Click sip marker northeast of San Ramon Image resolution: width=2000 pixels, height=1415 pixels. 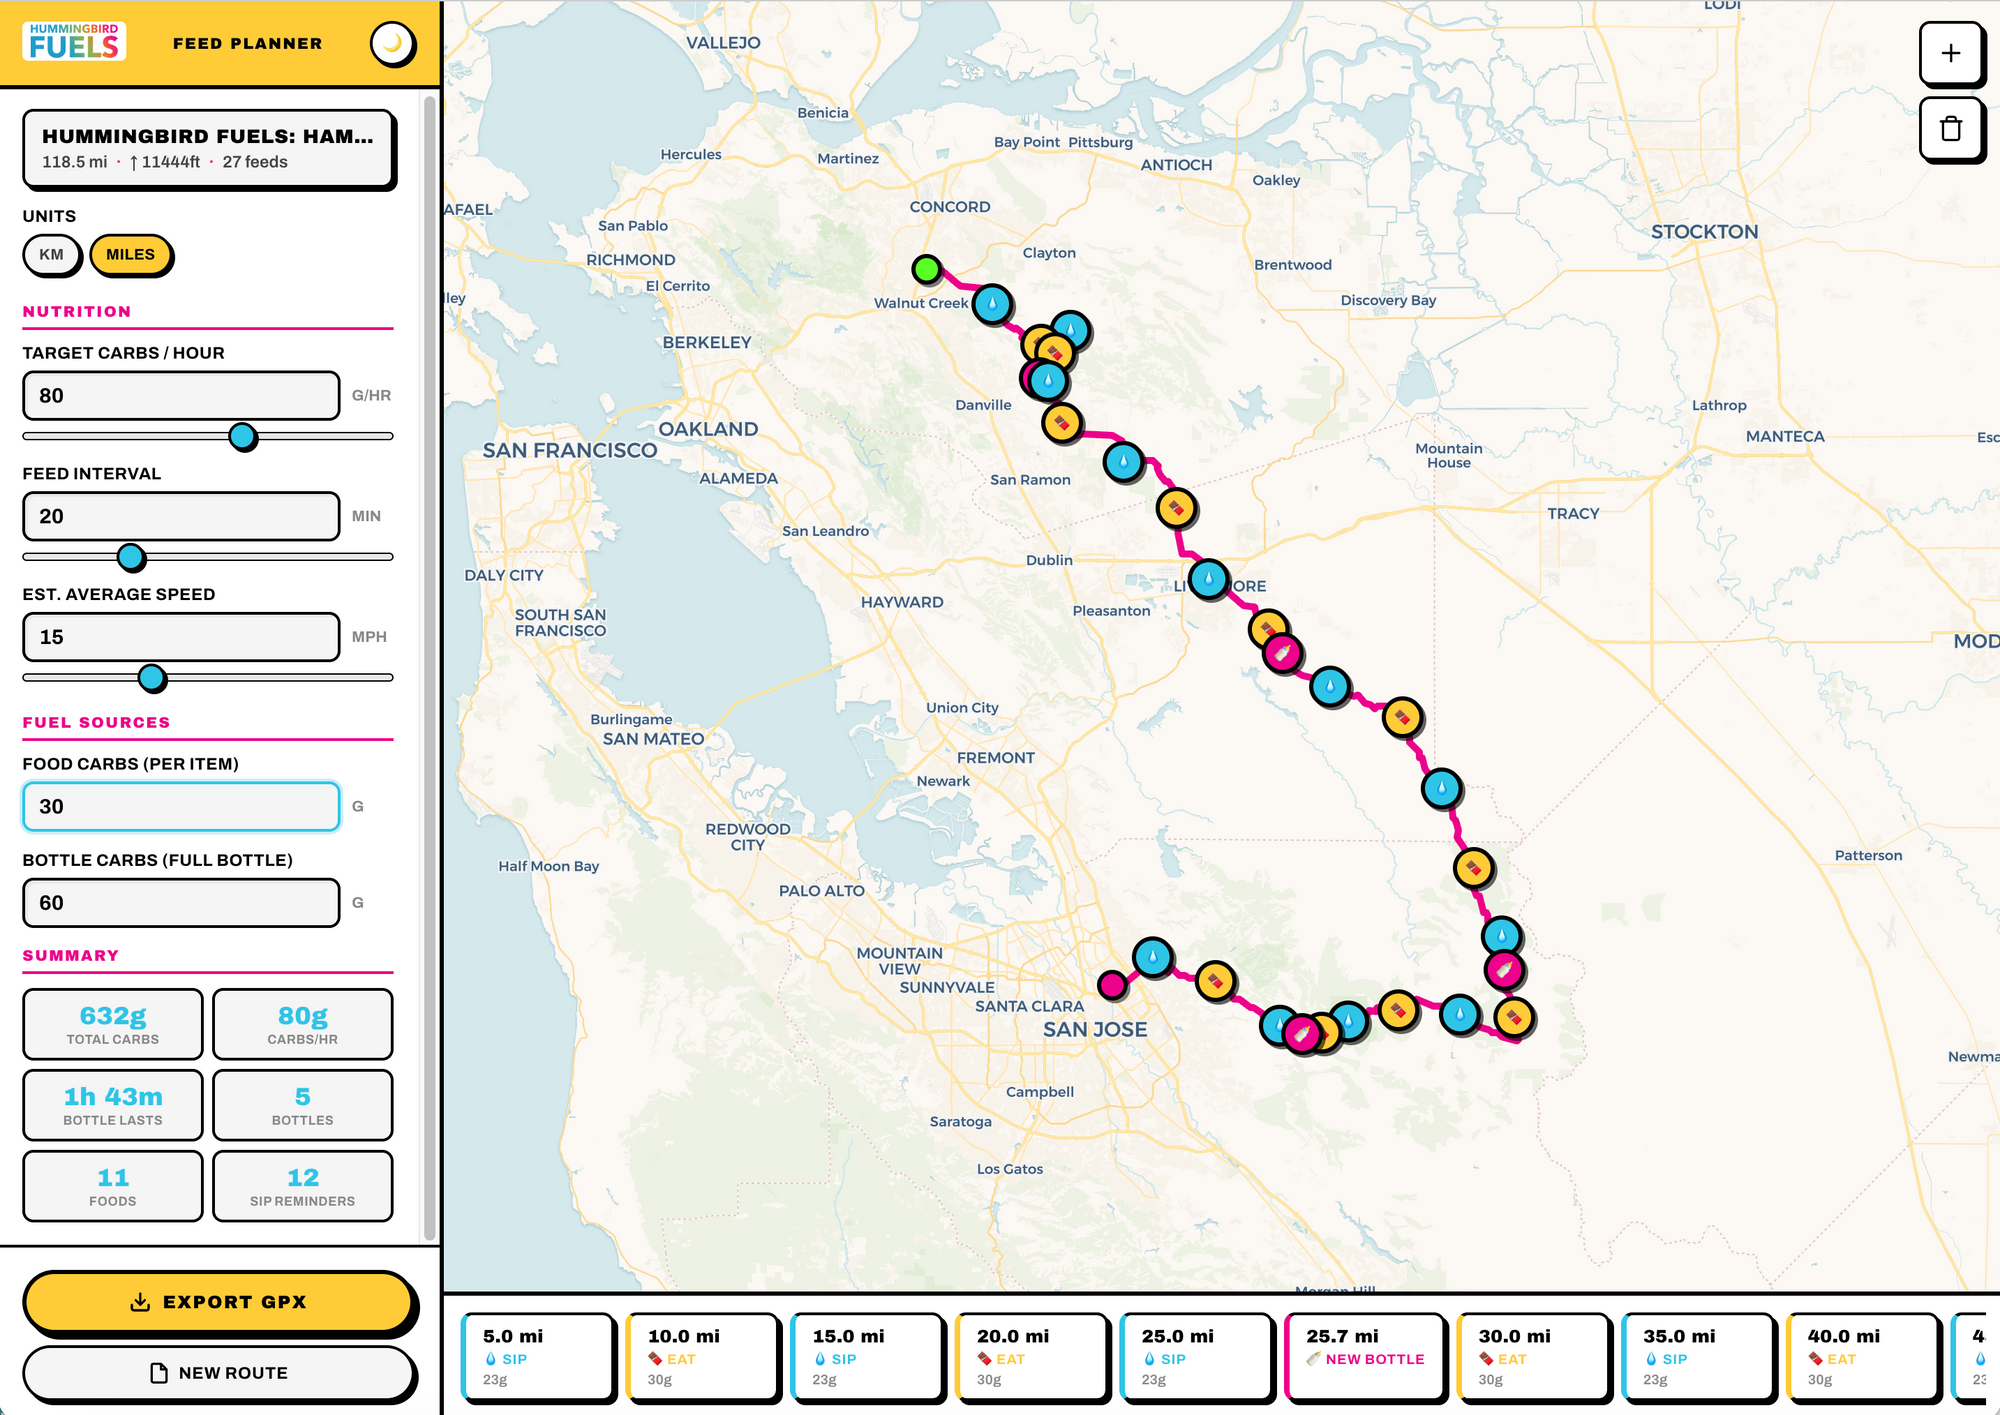(x=1124, y=462)
